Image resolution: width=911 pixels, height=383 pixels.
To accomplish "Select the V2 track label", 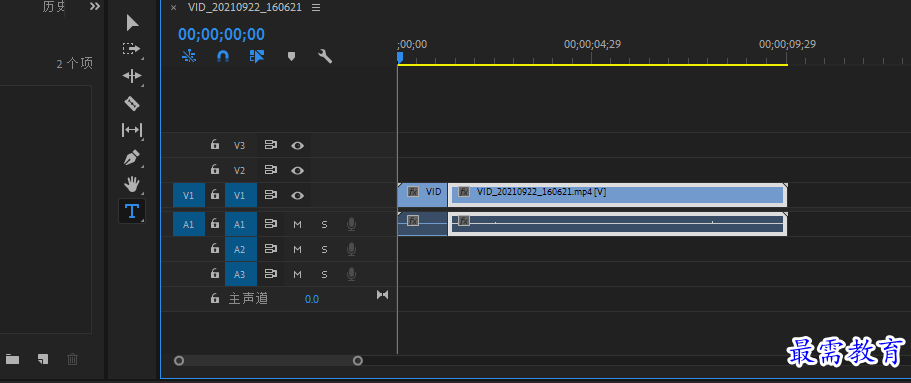I will coord(240,170).
